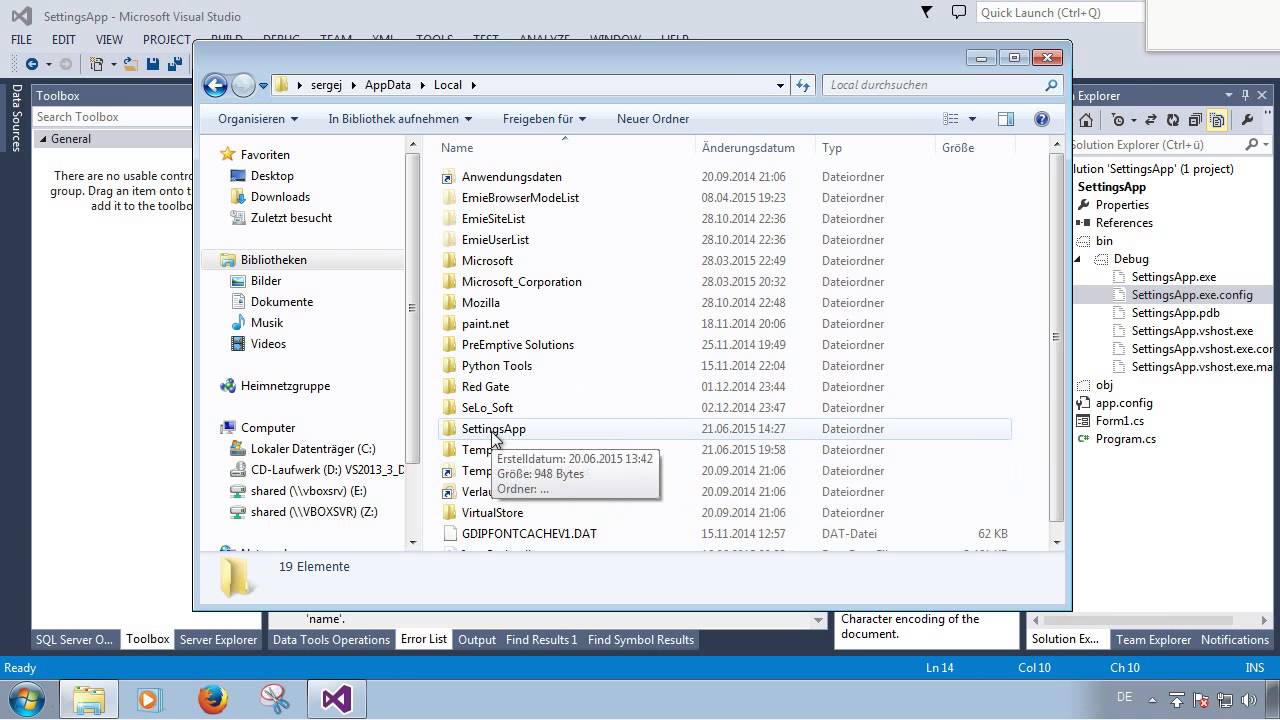Click the volume speaker tray icon
This screenshot has width=1280, height=720.
coord(1249,699)
